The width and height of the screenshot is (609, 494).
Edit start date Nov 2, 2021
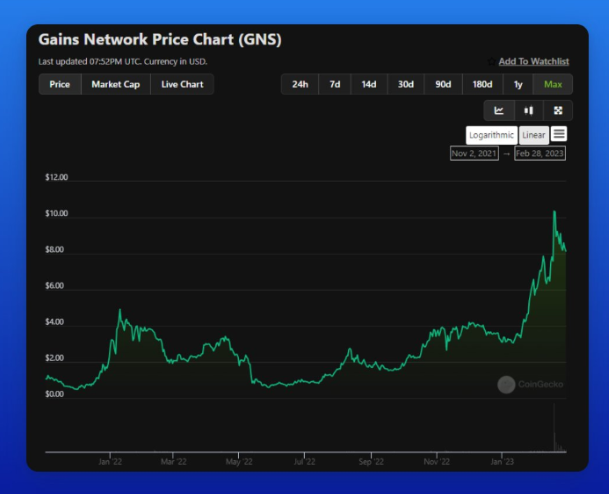pyautogui.click(x=474, y=153)
